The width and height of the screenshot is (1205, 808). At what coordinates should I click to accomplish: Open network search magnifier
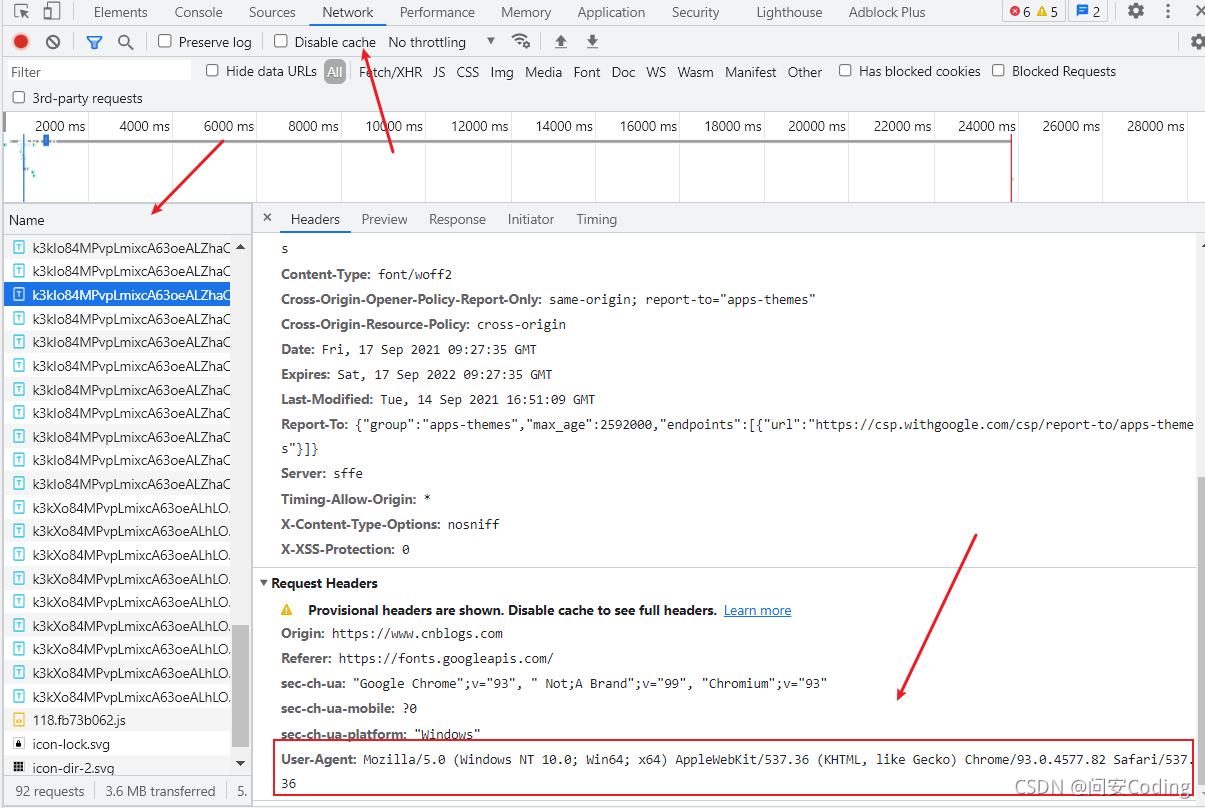click(x=125, y=42)
